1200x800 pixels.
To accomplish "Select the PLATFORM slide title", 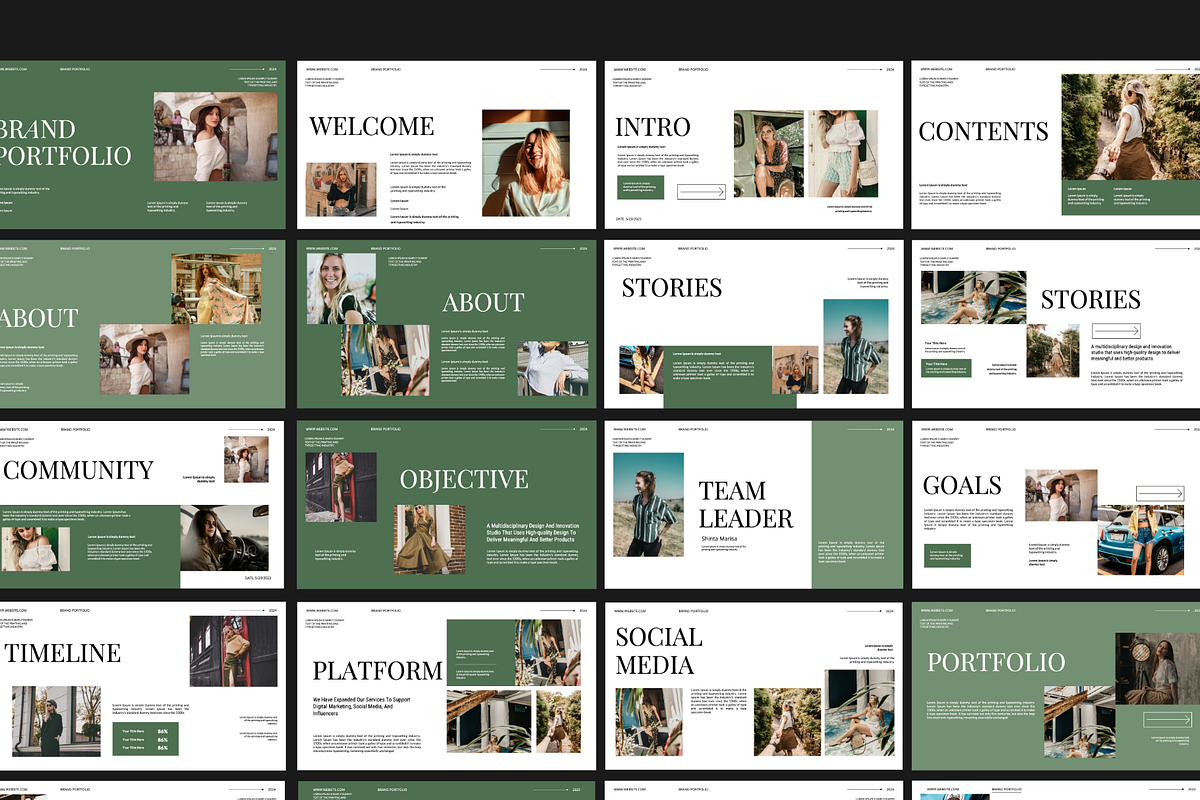I will pyautogui.click(x=377, y=670).
